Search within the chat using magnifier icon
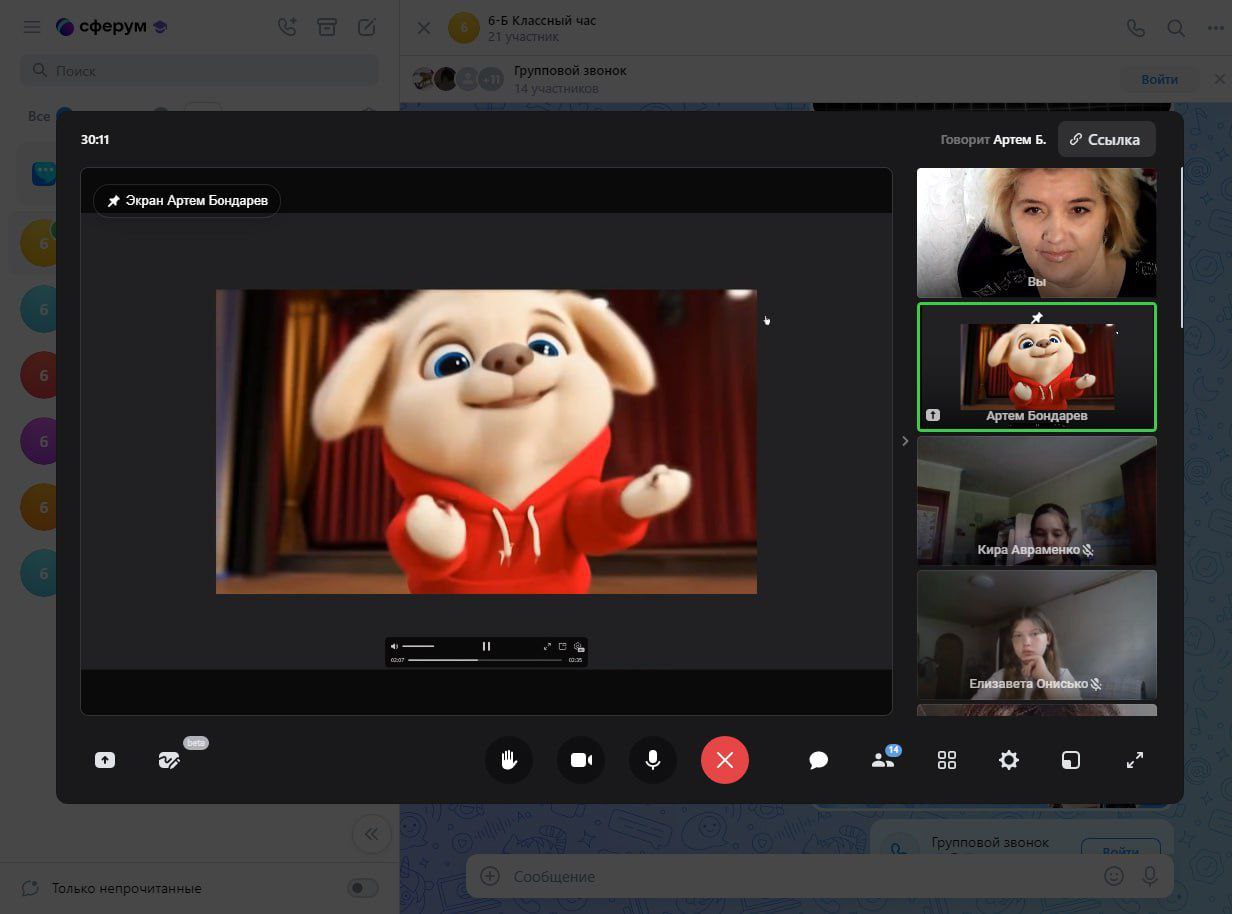 (x=1176, y=28)
